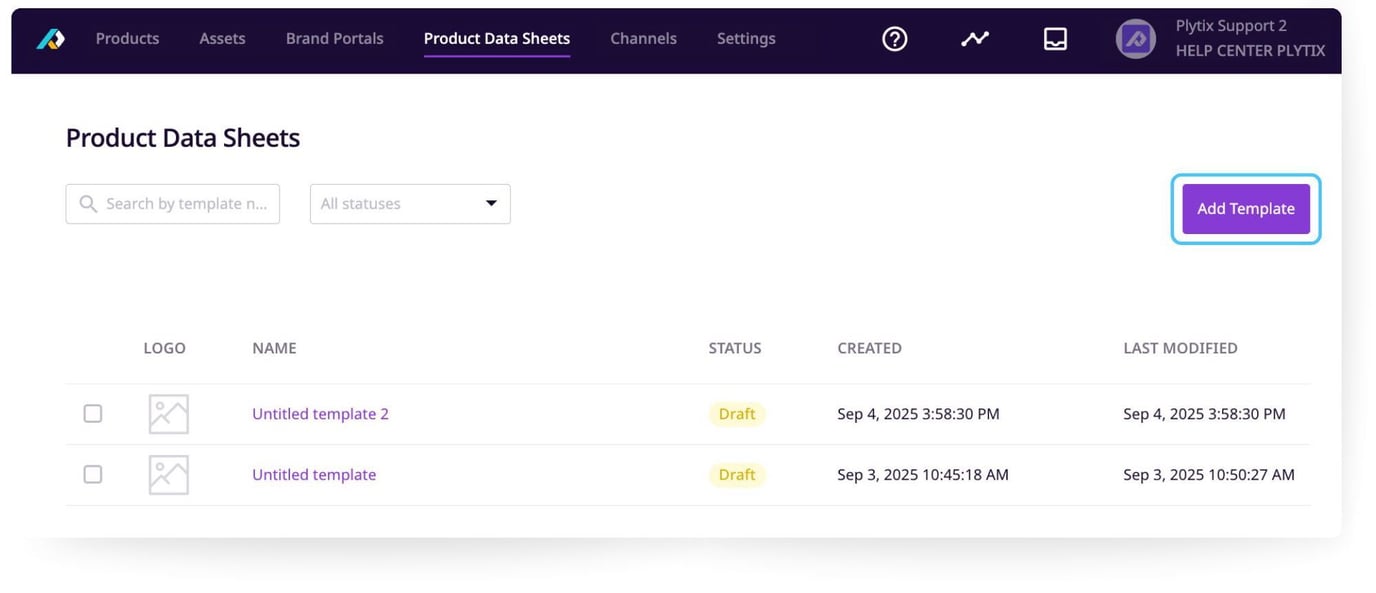Click the logo placeholder for Untitled template
This screenshot has width=1376, height=593.
(x=168, y=474)
